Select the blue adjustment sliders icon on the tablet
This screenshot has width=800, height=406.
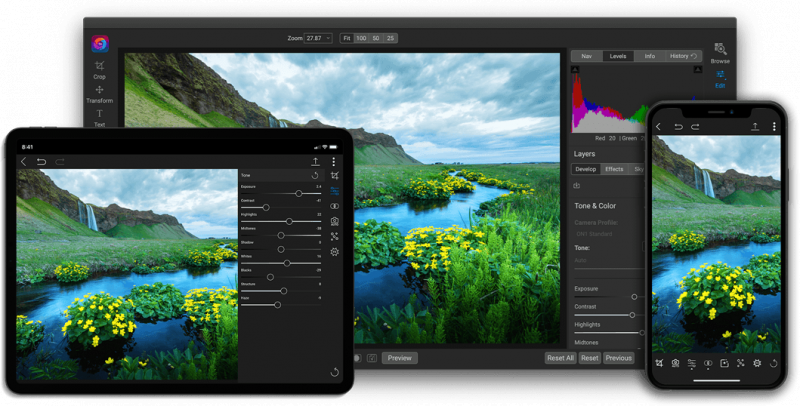pos(335,191)
